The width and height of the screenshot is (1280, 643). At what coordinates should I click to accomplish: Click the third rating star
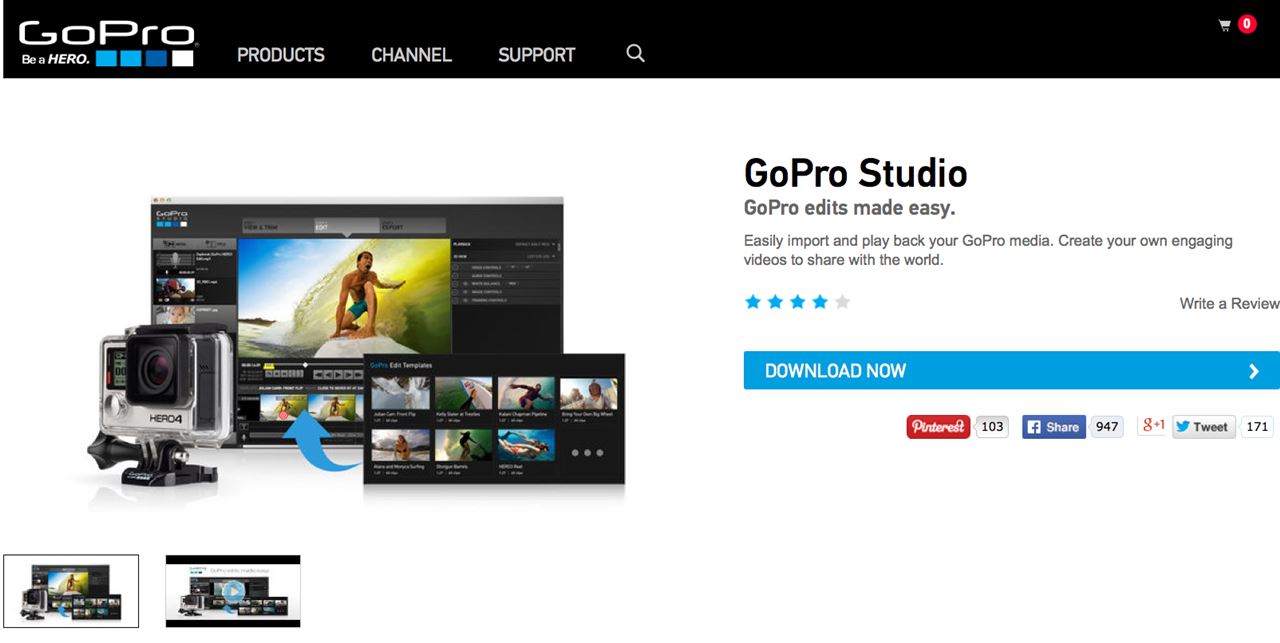[x=797, y=302]
